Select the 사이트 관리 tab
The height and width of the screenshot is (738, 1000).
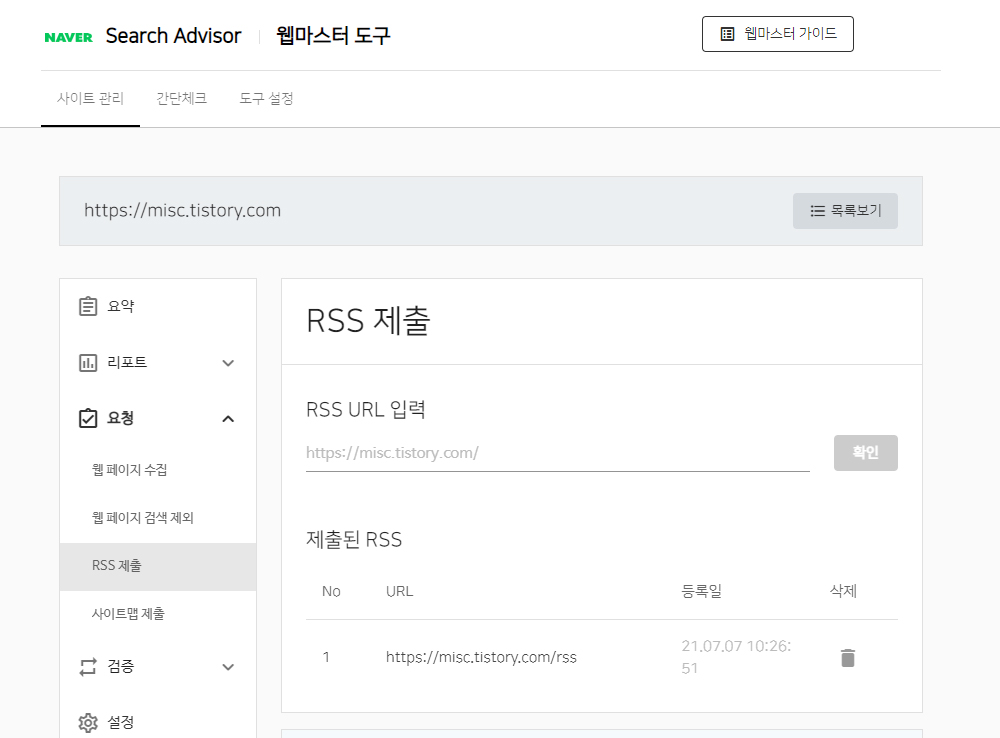click(90, 98)
